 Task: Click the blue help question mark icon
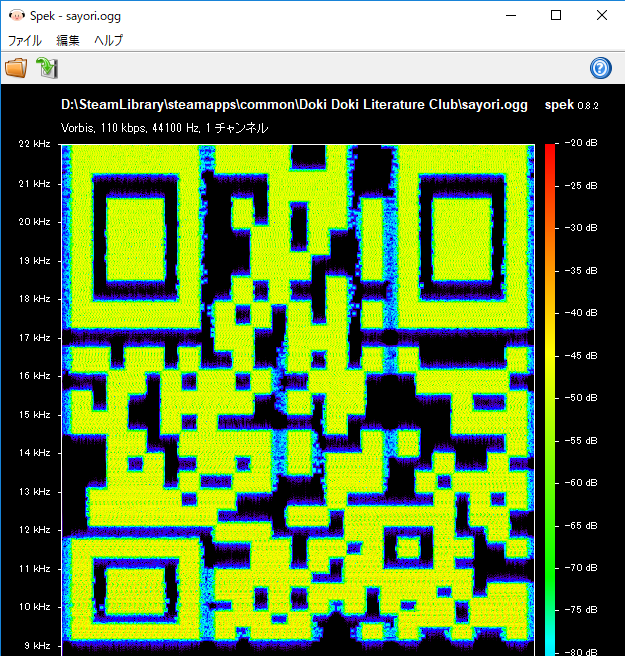[600, 68]
